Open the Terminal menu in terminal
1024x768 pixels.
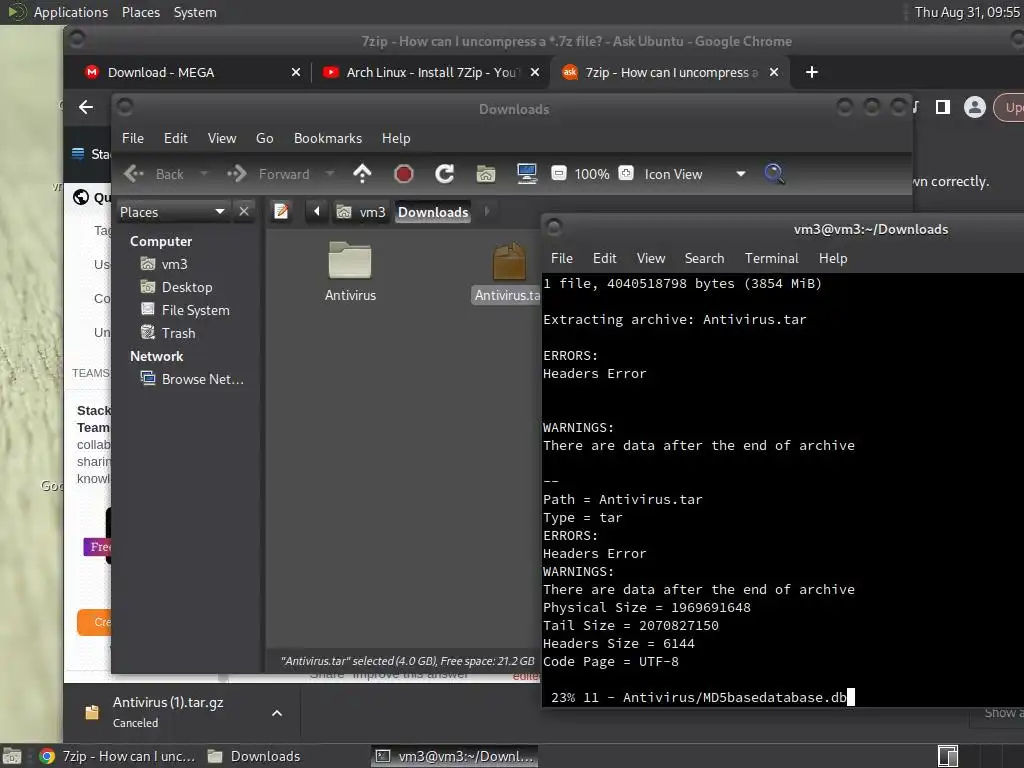[x=772, y=258]
